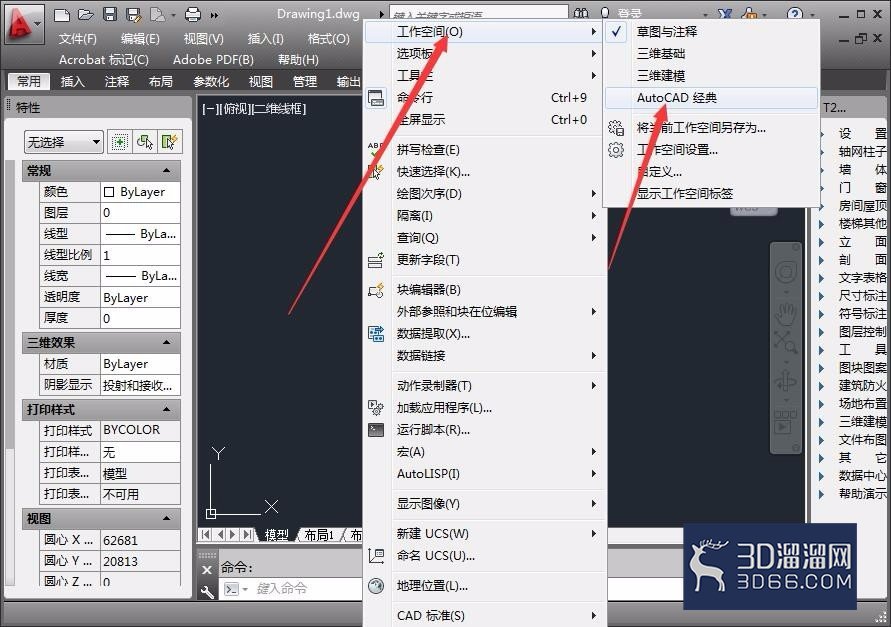
Task: Open the 无选择 object selection dropdown
Action: click(x=64, y=142)
